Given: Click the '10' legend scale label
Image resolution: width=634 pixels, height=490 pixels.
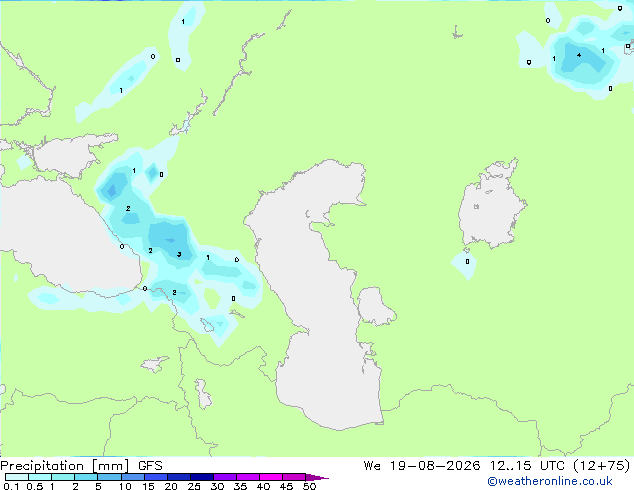Looking at the screenshot, I should 125,486.
